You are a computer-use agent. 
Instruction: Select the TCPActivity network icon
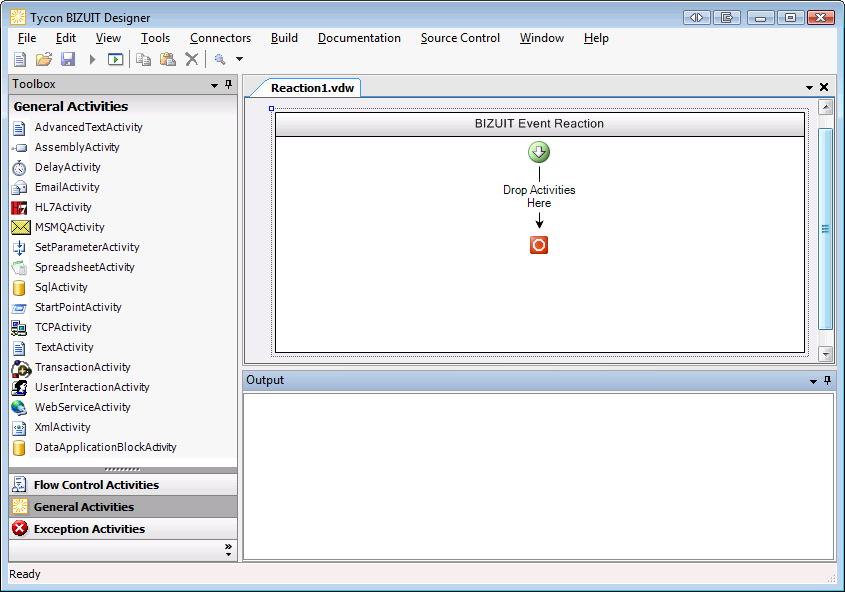(19, 328)
